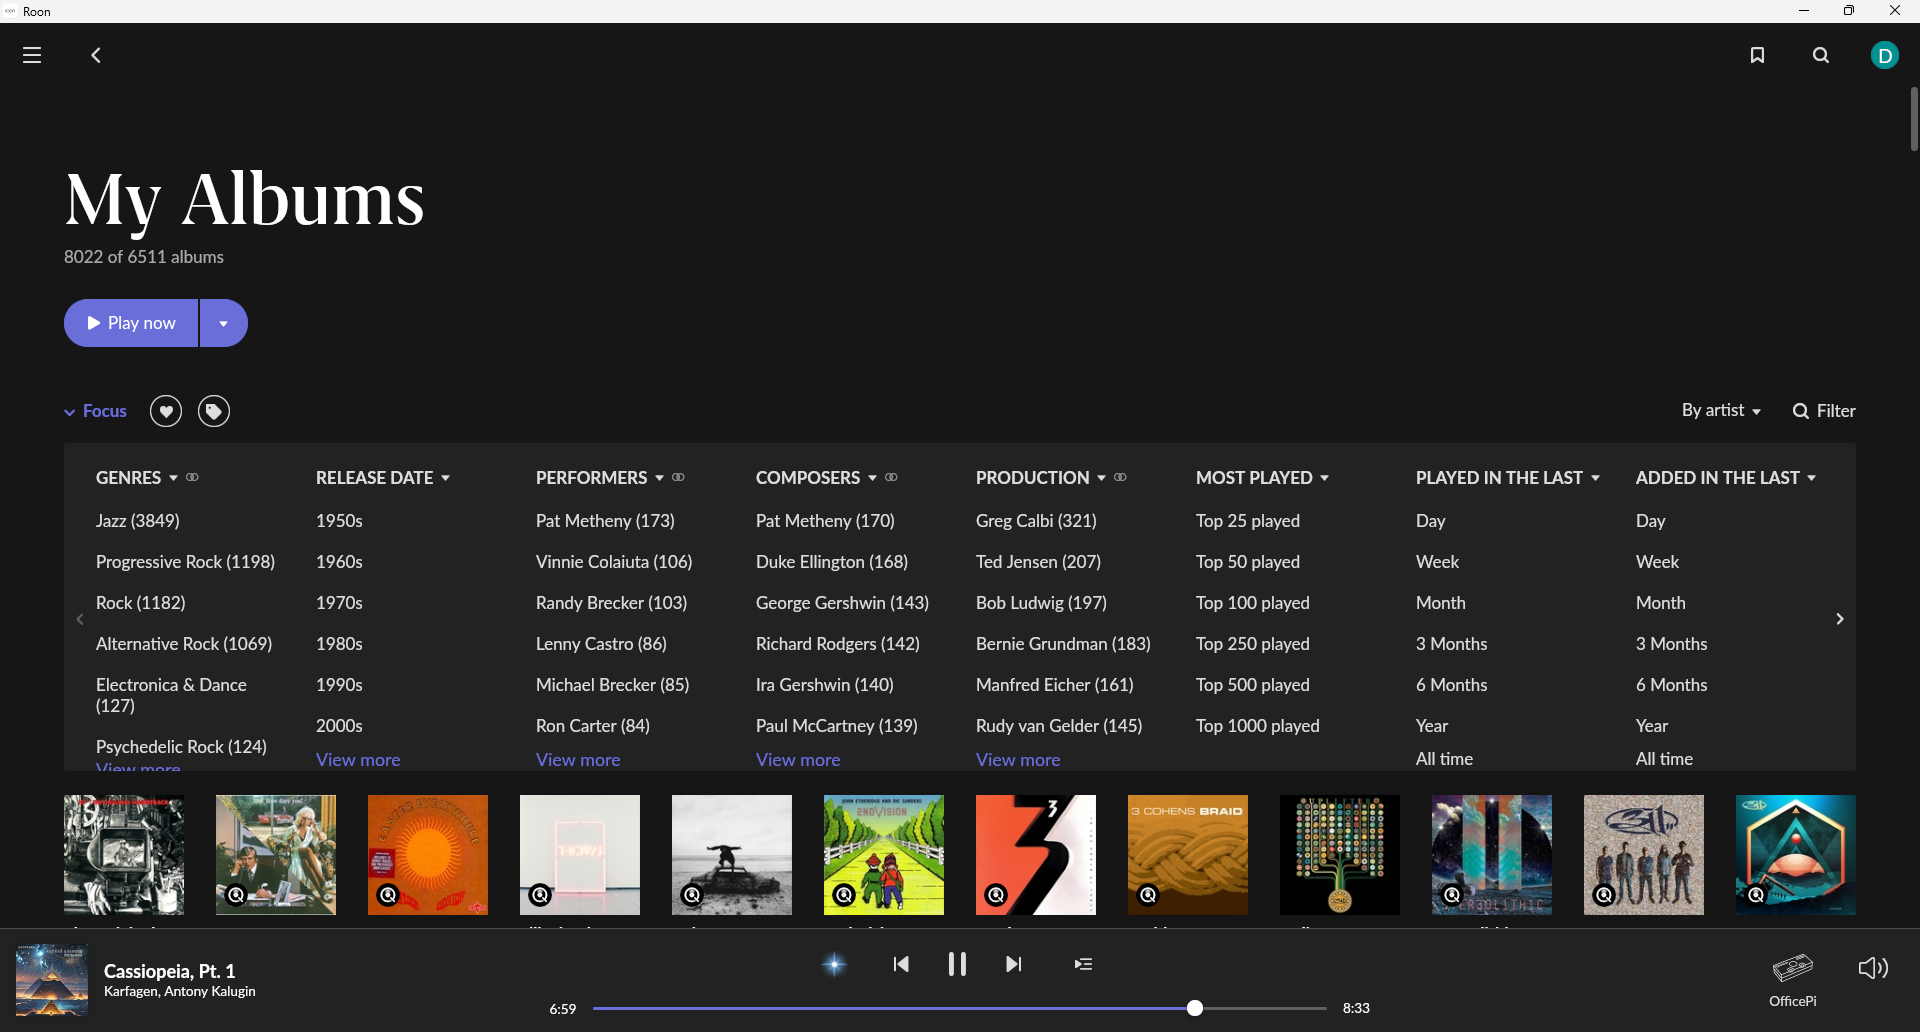Viewport: 1920px width, 1032px height.
Task: Select performer Pat Metheny (173)
Action: [605, 521]
